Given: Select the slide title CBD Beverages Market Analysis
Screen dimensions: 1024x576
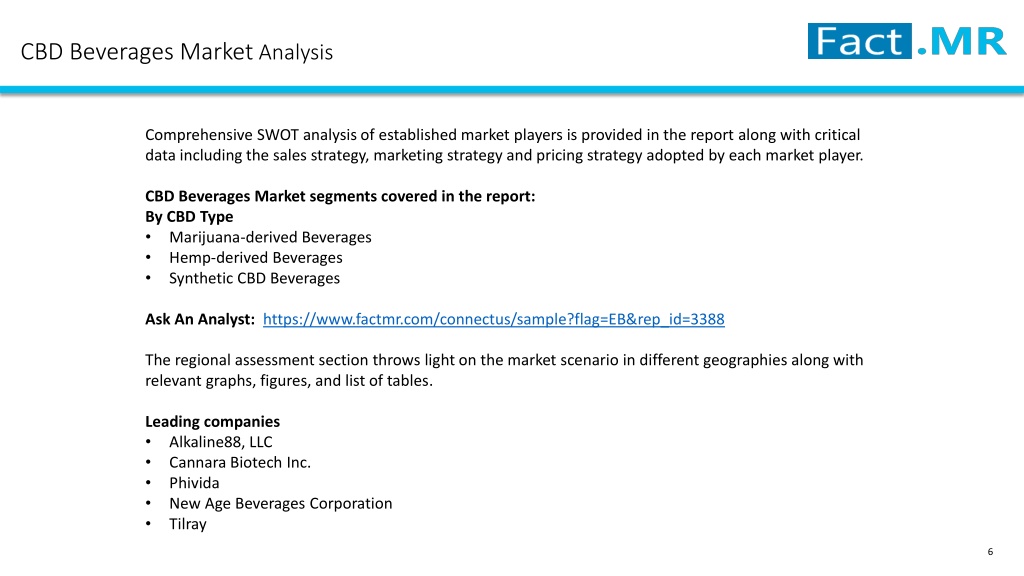Looking at the screenshot, I should pos(177,52).
